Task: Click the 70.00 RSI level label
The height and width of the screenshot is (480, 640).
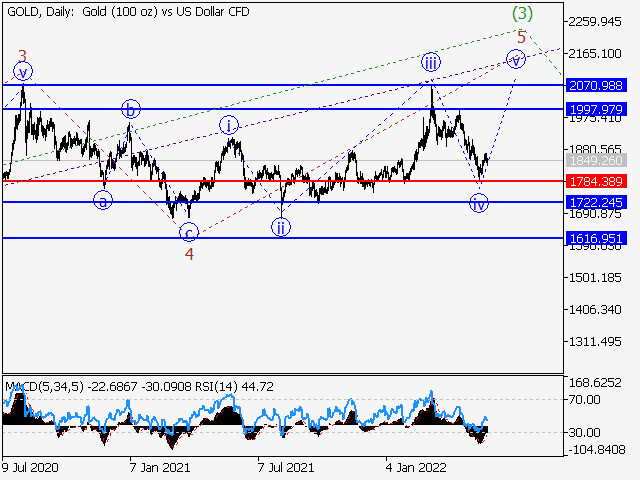Action: [x=584, y=399]
